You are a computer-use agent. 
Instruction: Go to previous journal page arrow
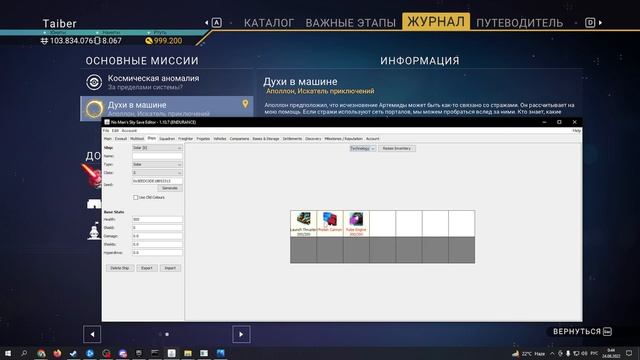click(x=92, y=334)
